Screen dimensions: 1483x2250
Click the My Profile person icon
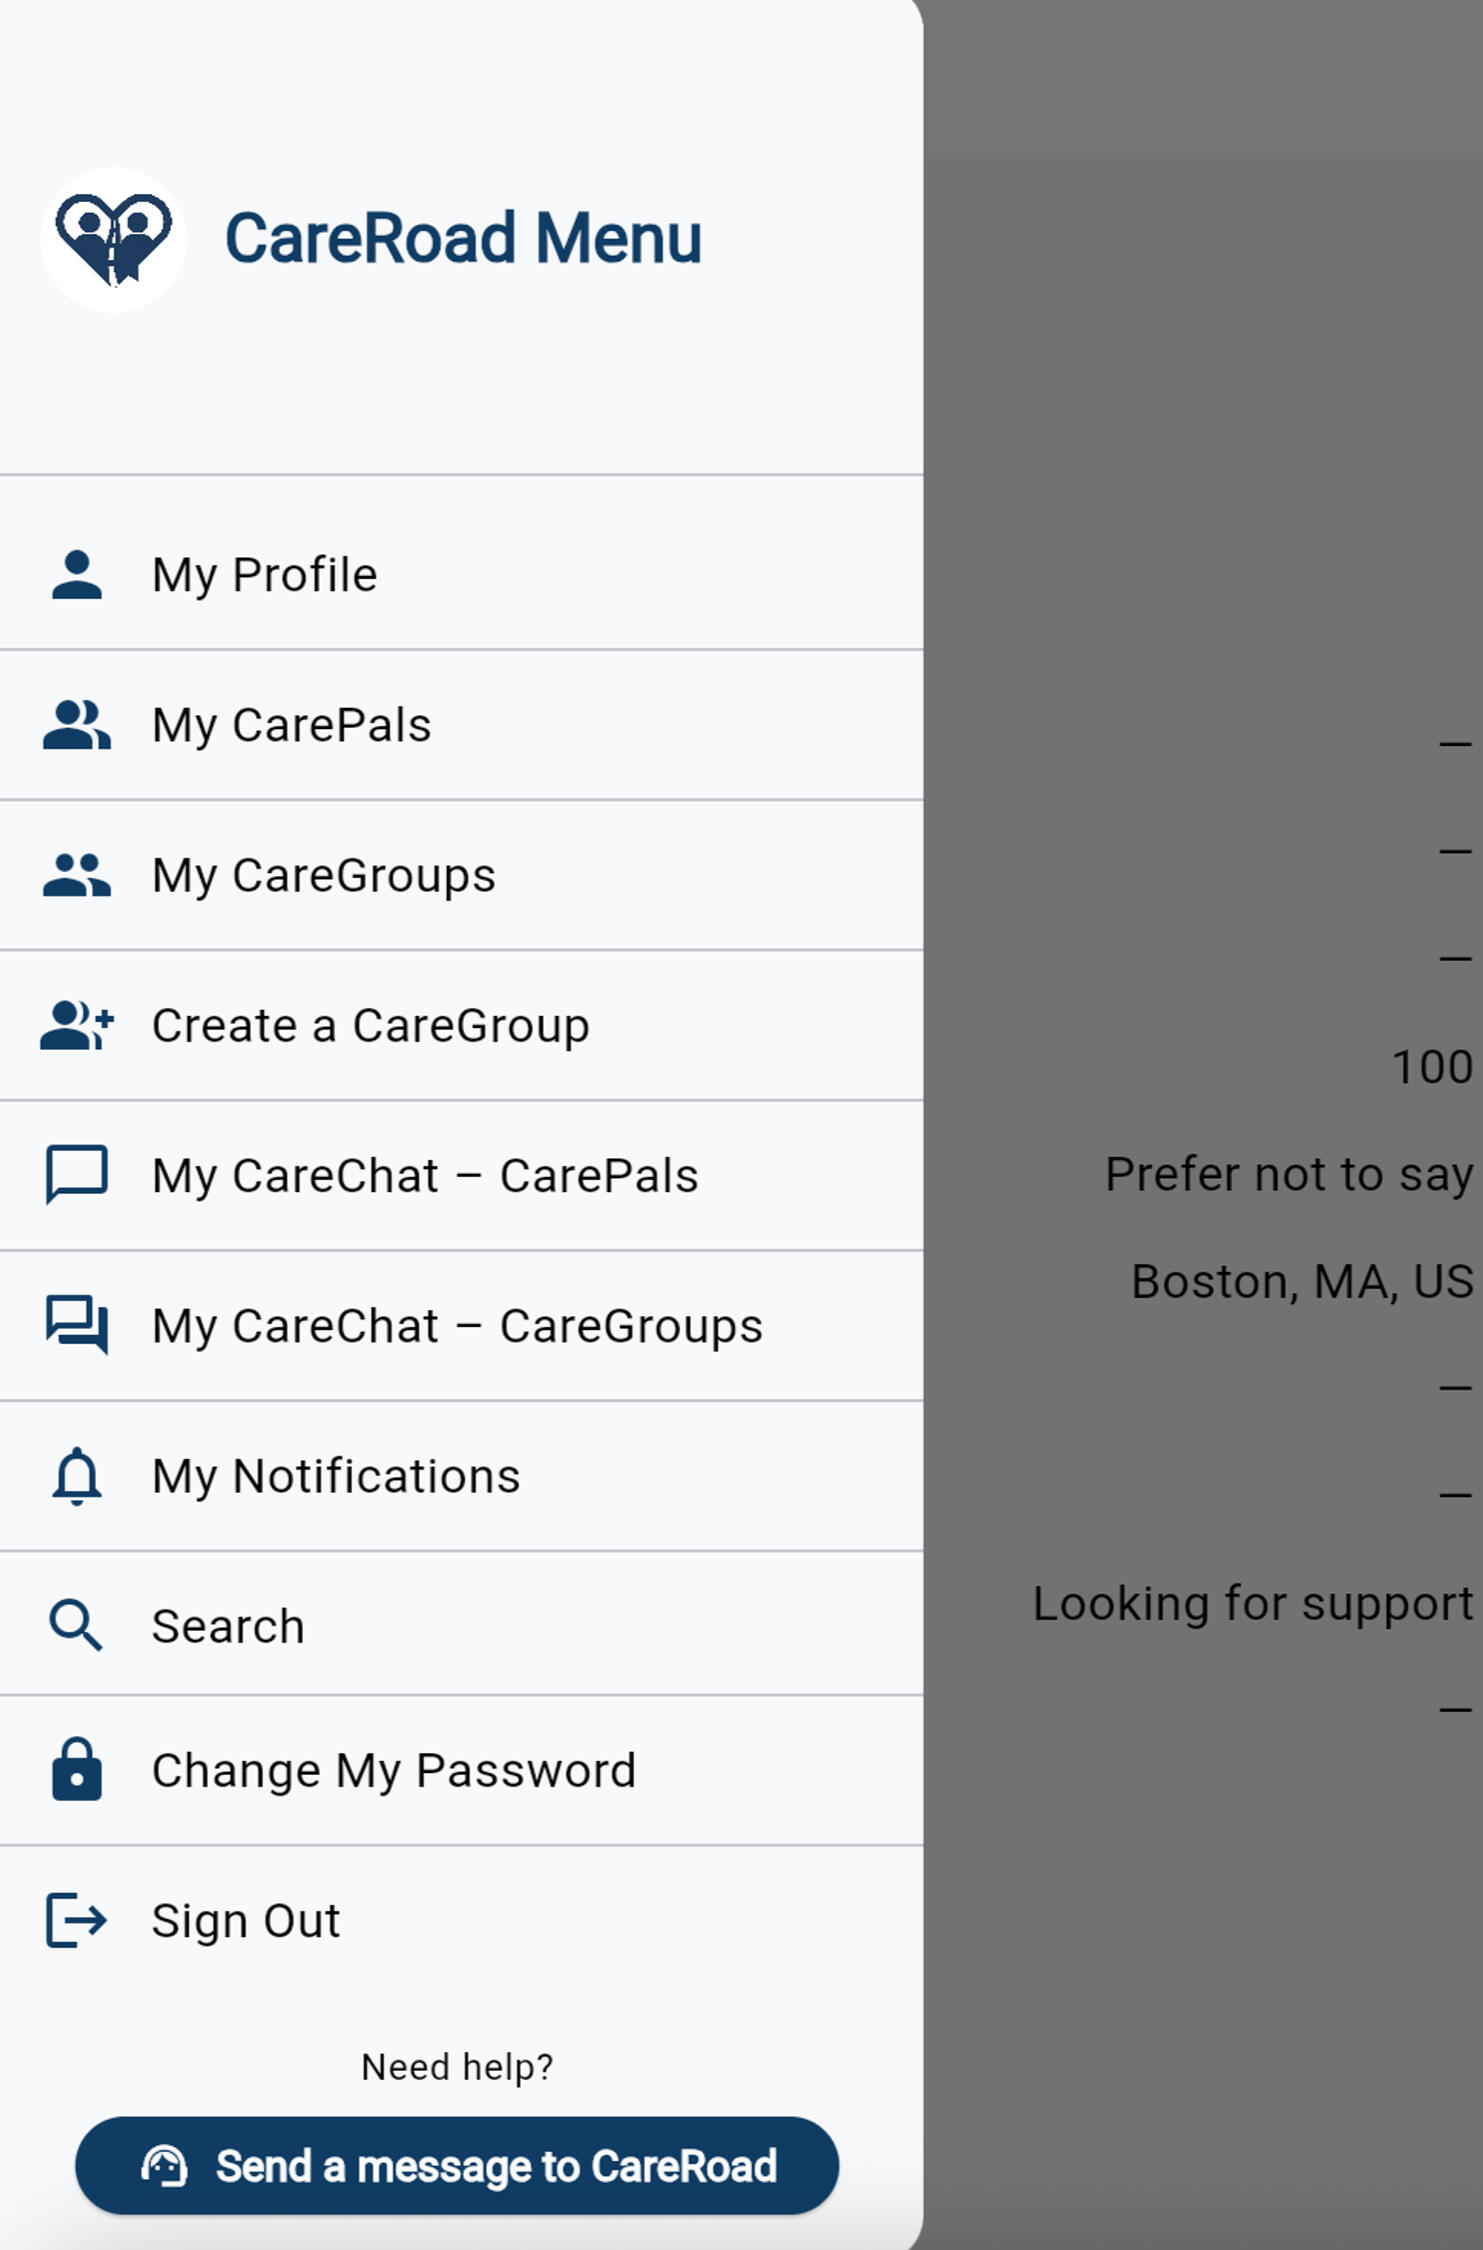tap(77, 575)
